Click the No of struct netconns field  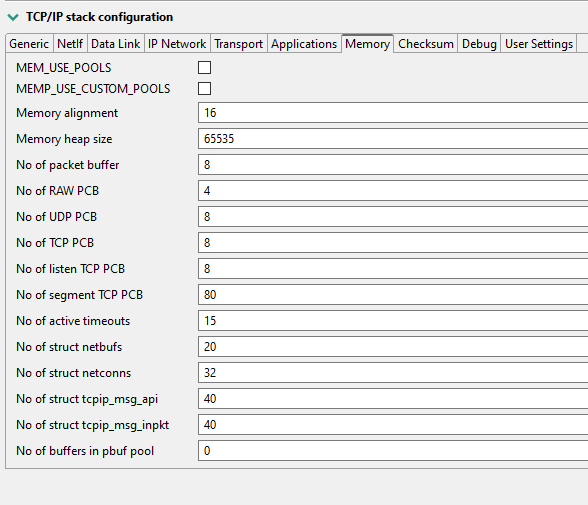393,373
